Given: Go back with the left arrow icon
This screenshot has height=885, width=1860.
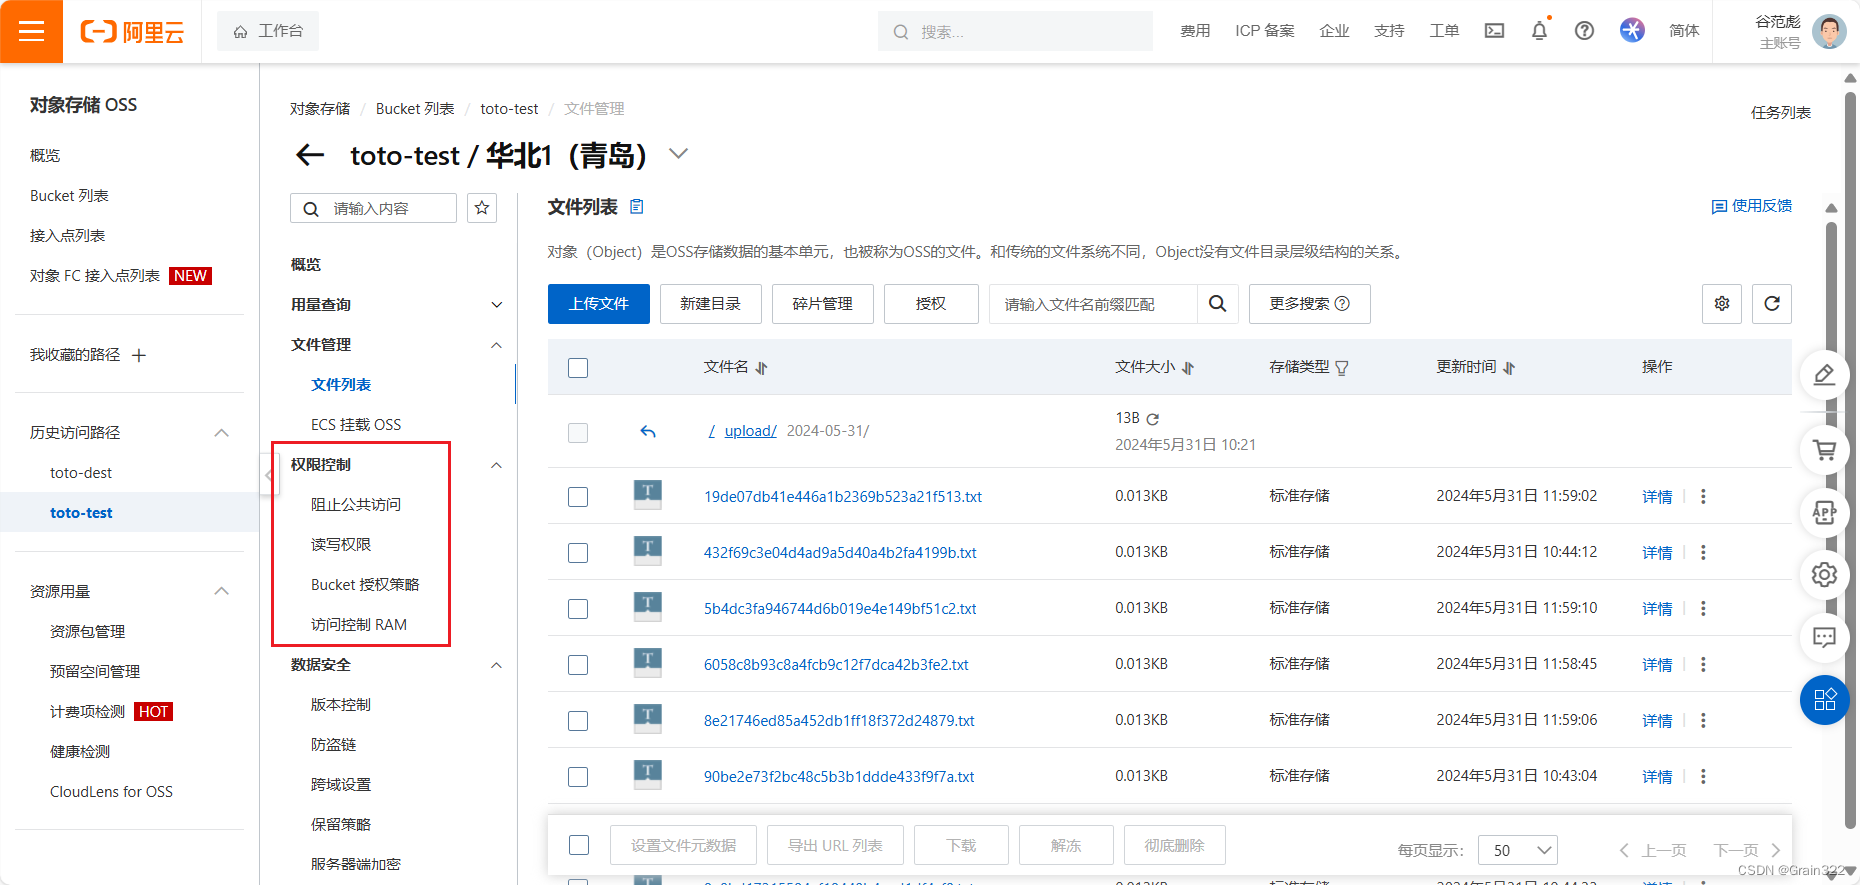Looking at the screenshot, I should coord(311,155).
